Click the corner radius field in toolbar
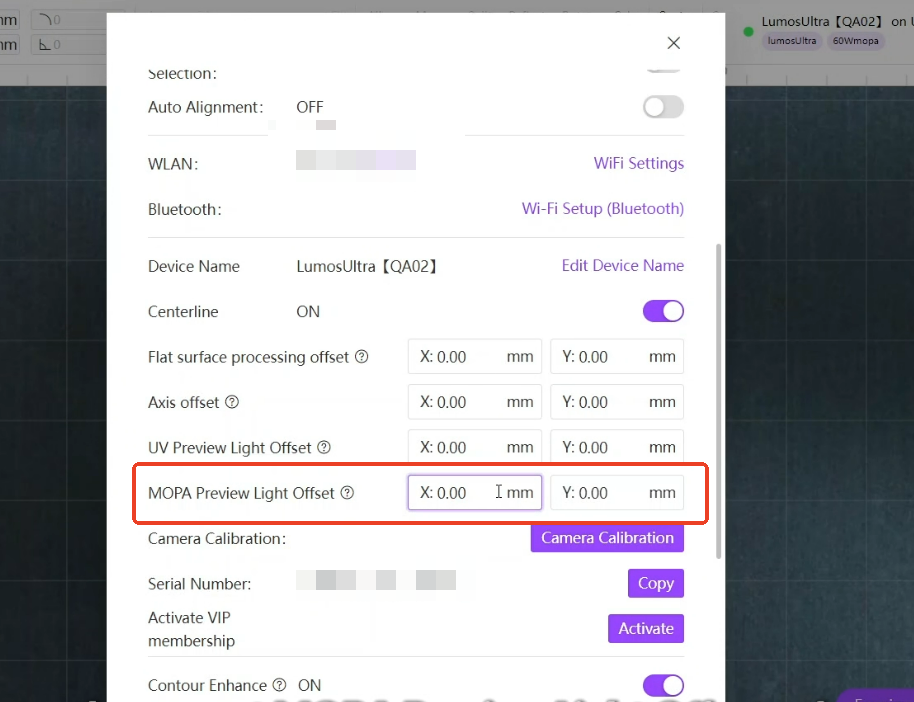The image size is (914, 702). click(68, 20)
